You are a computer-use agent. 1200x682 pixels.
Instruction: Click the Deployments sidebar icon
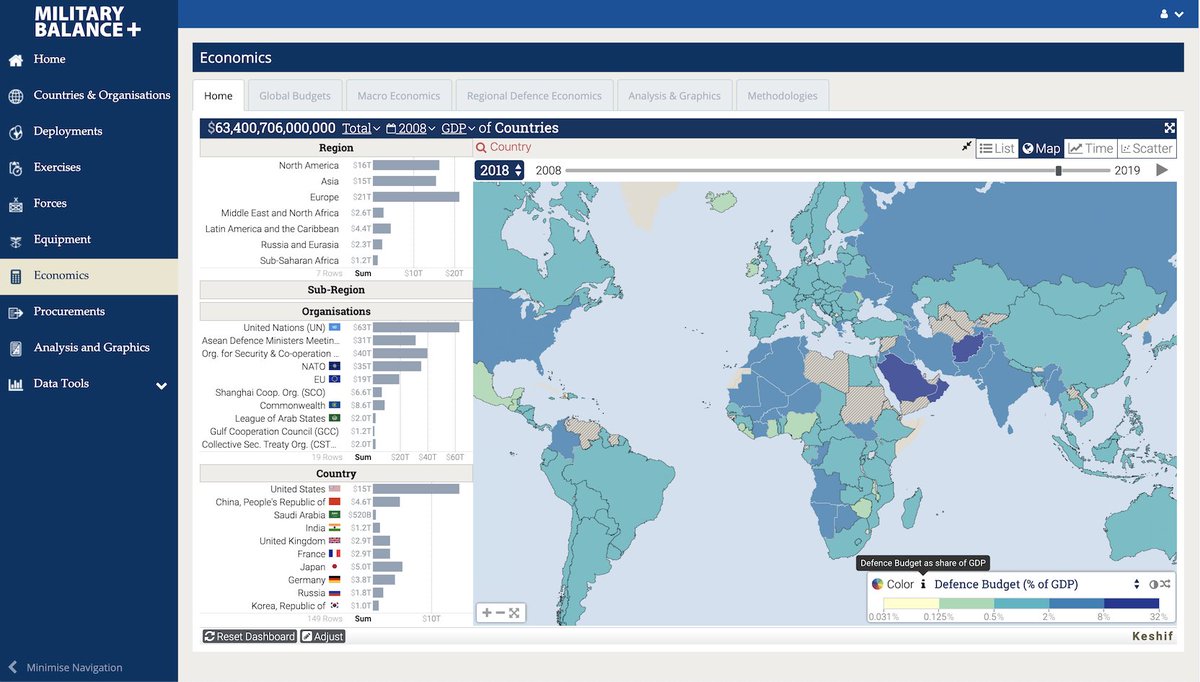click(x=15, y=132)
